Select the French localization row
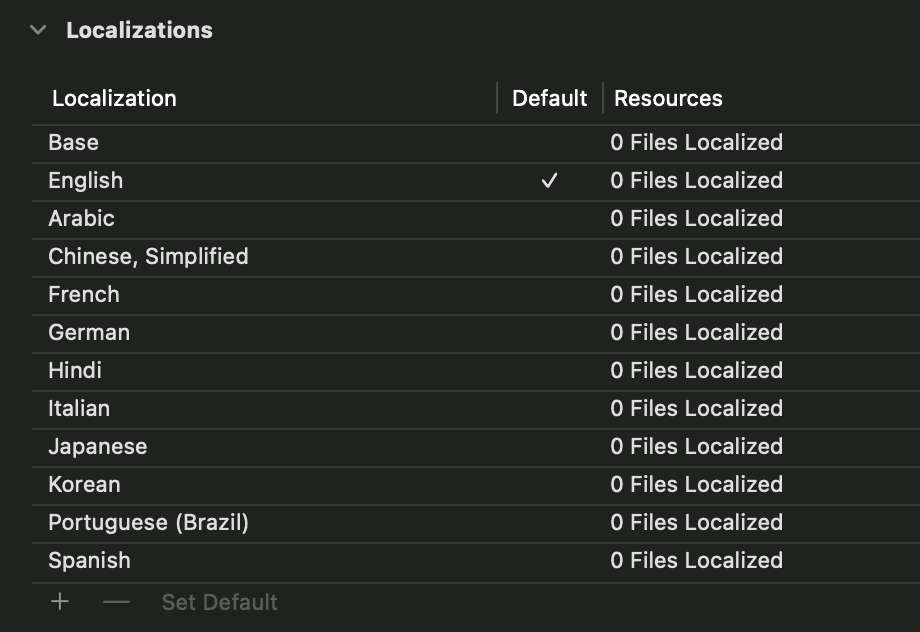Viewport: 920px width, 632px height. pyautogui.click(x=84, y=294)
